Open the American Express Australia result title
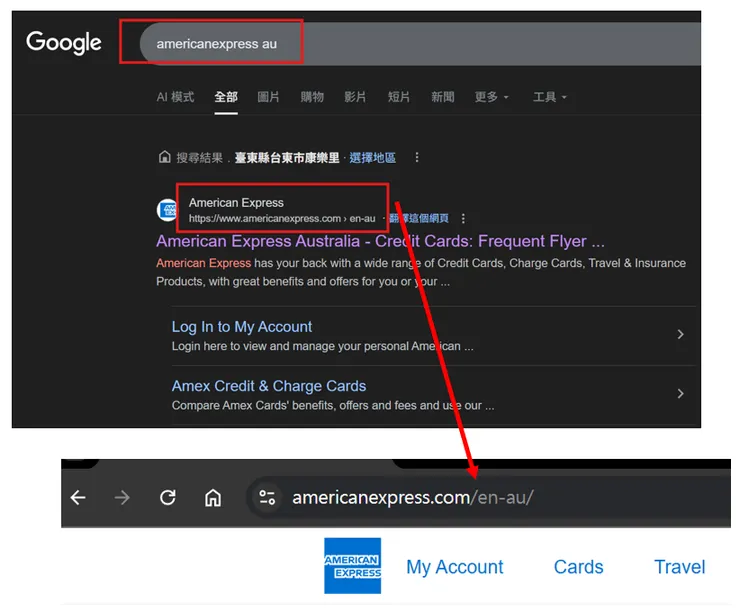The height and width of the screenshot is (609, 740). tap(380, 241)
